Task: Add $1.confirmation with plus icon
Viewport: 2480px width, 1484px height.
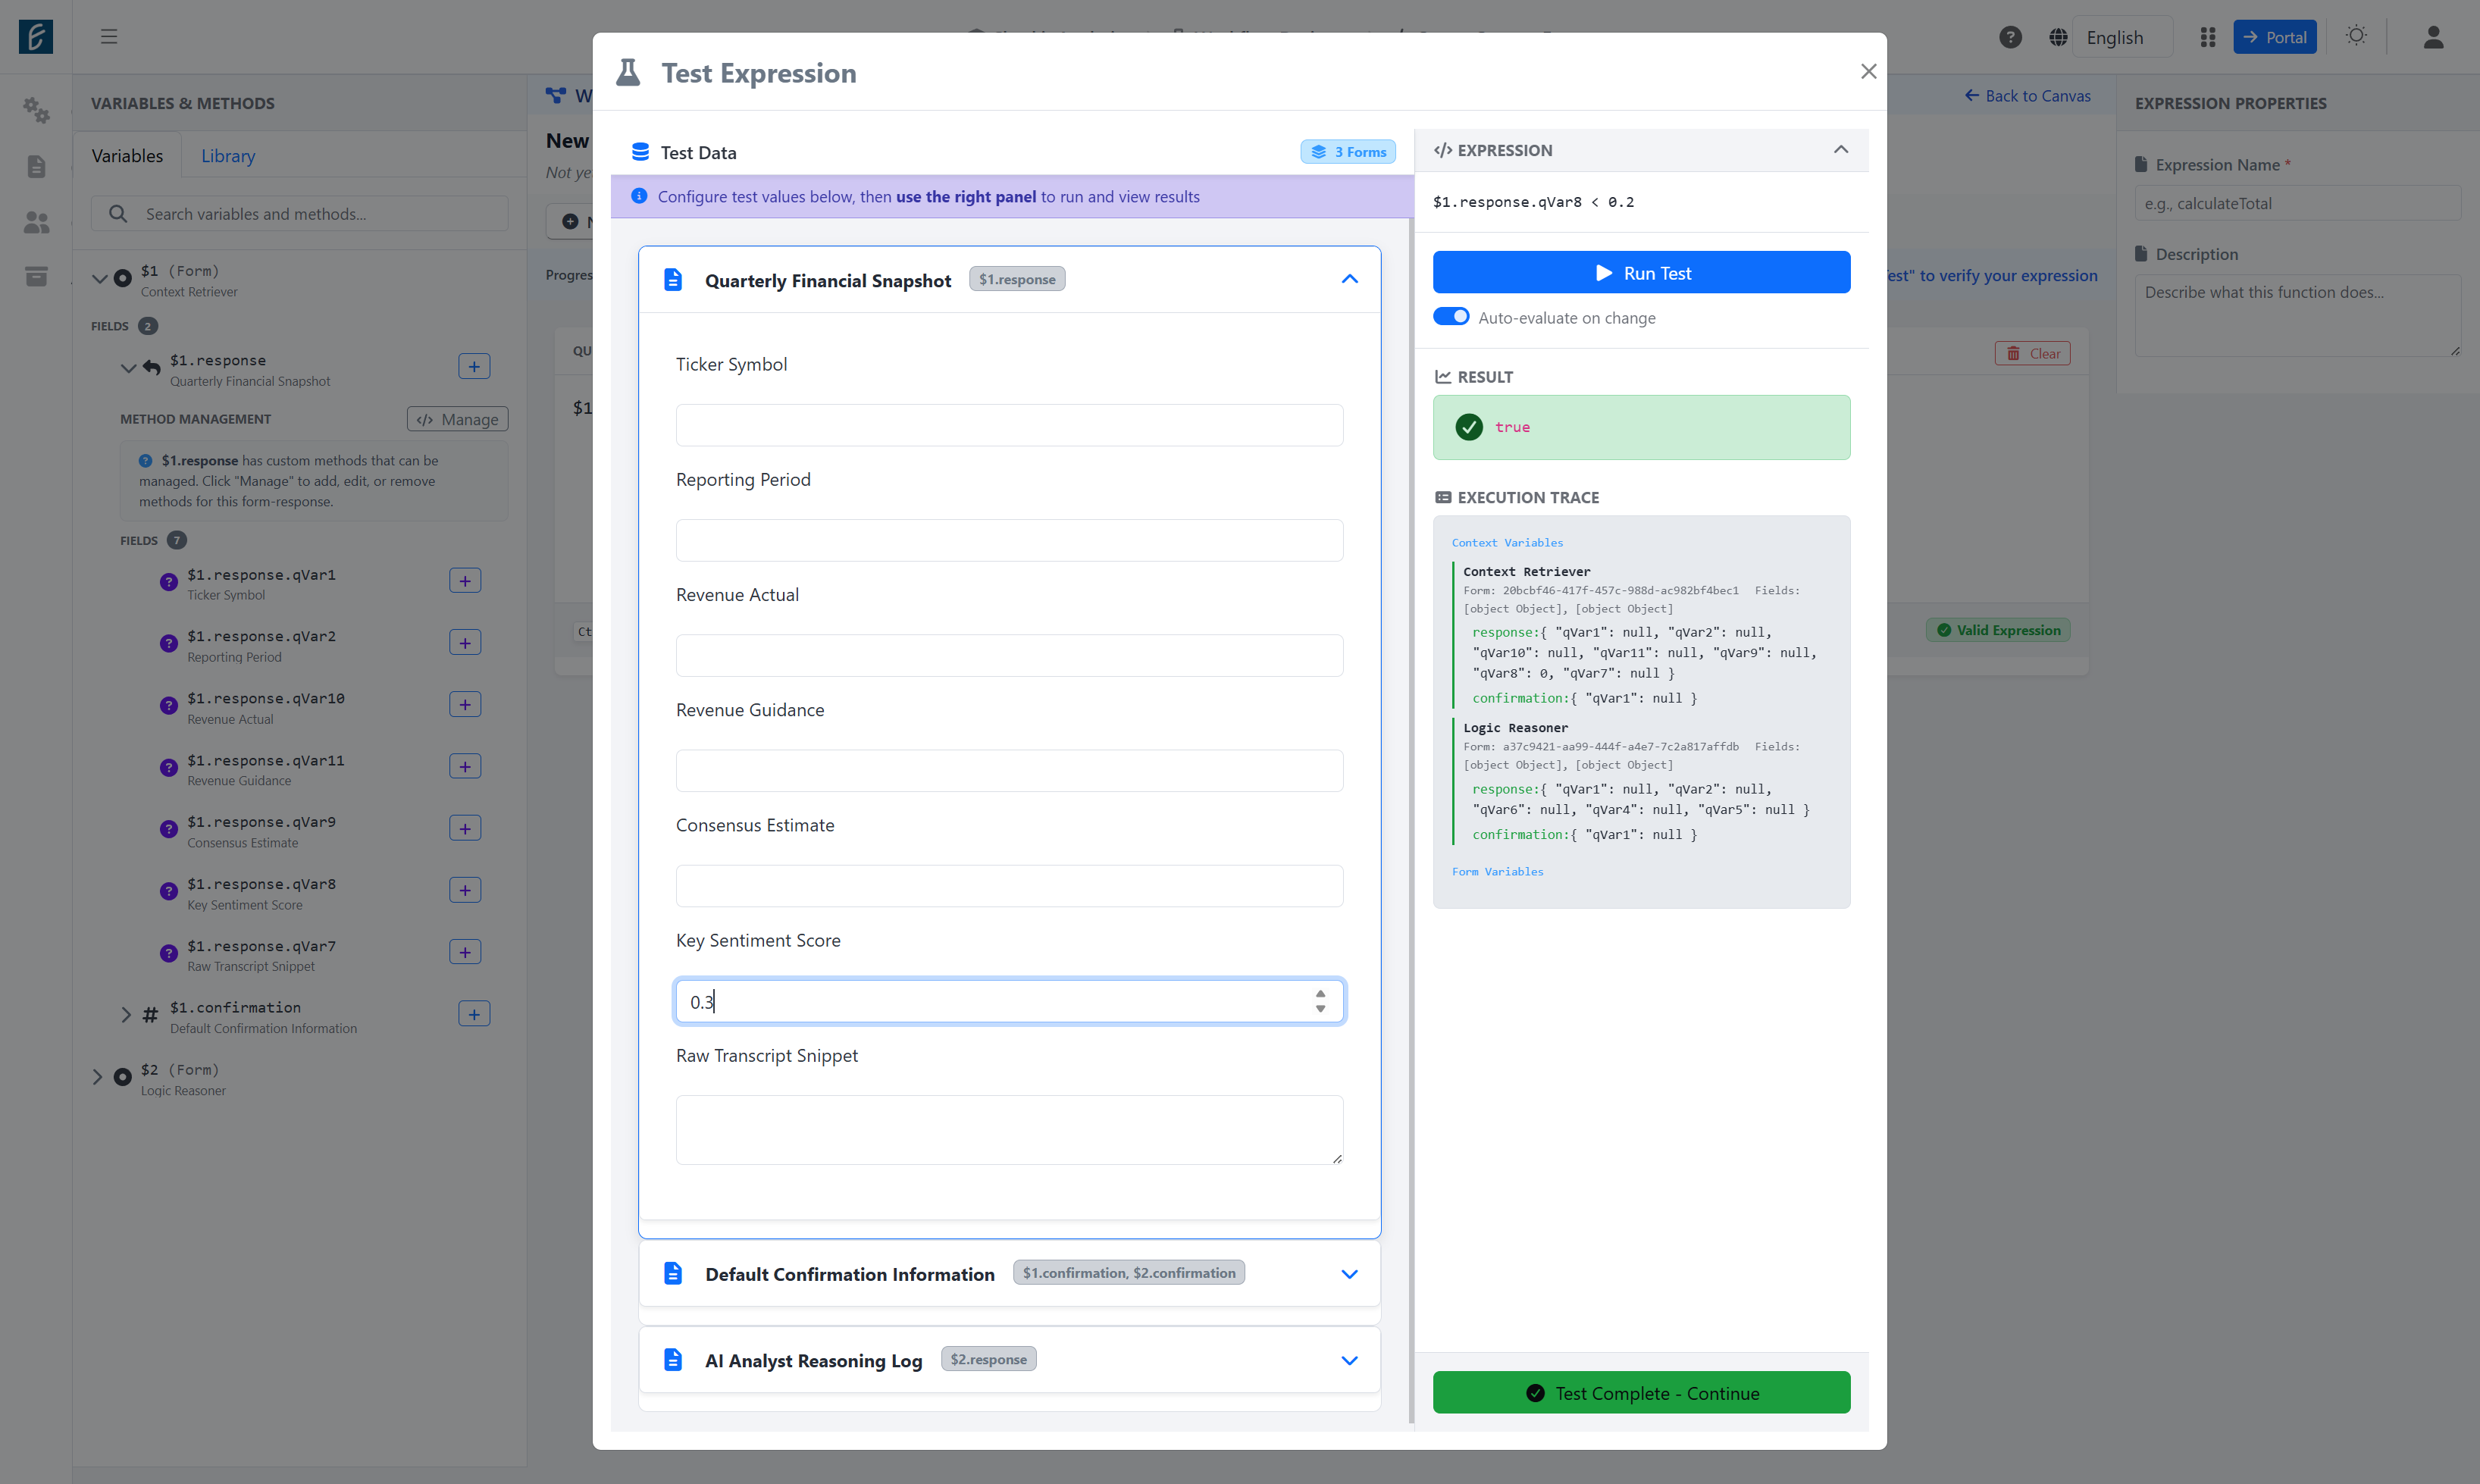Action: [474, 1014]
